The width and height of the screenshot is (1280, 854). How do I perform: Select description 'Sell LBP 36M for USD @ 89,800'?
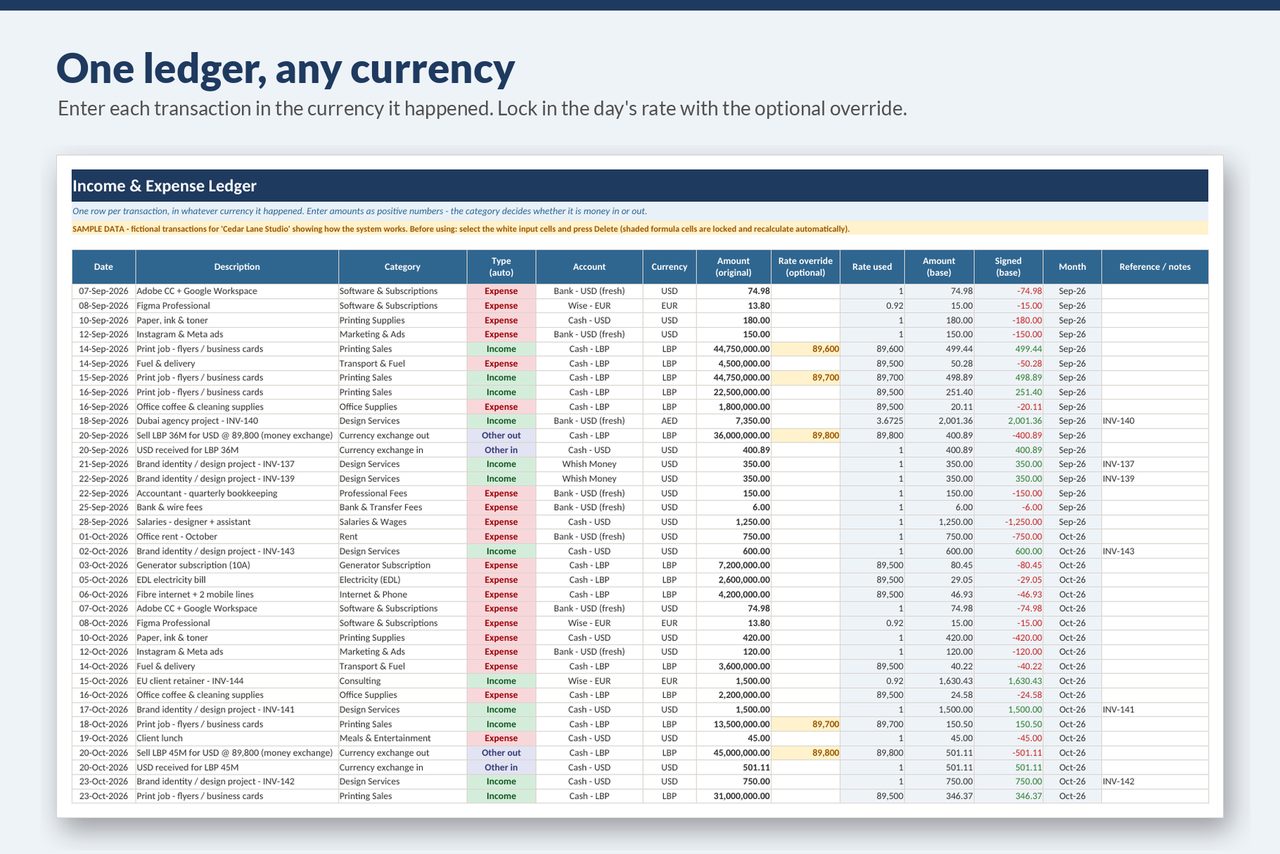coord(237,435)
